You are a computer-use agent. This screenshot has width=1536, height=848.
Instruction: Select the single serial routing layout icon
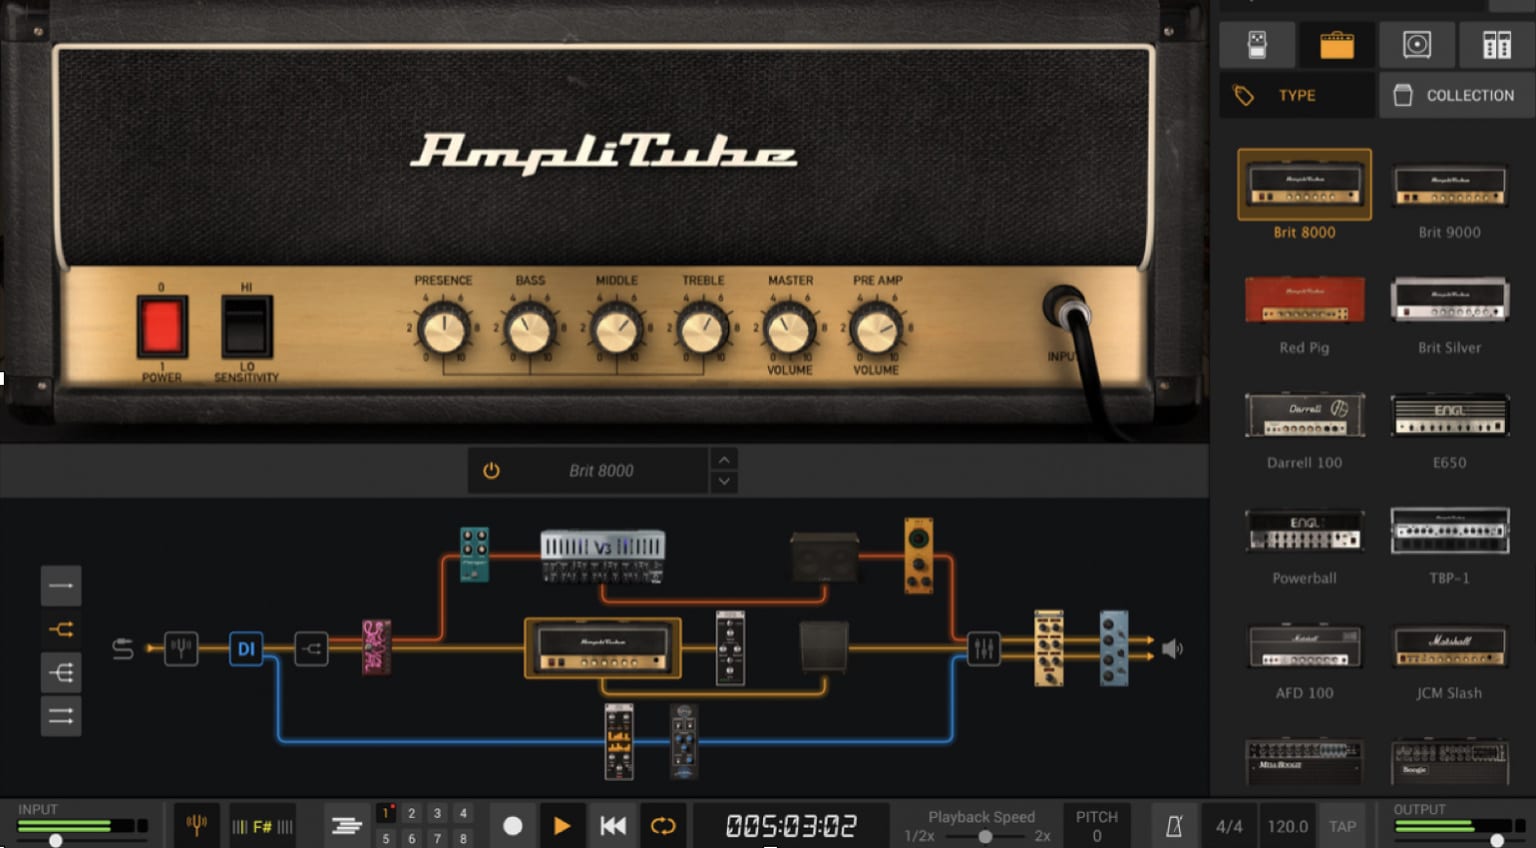(61, 586)
